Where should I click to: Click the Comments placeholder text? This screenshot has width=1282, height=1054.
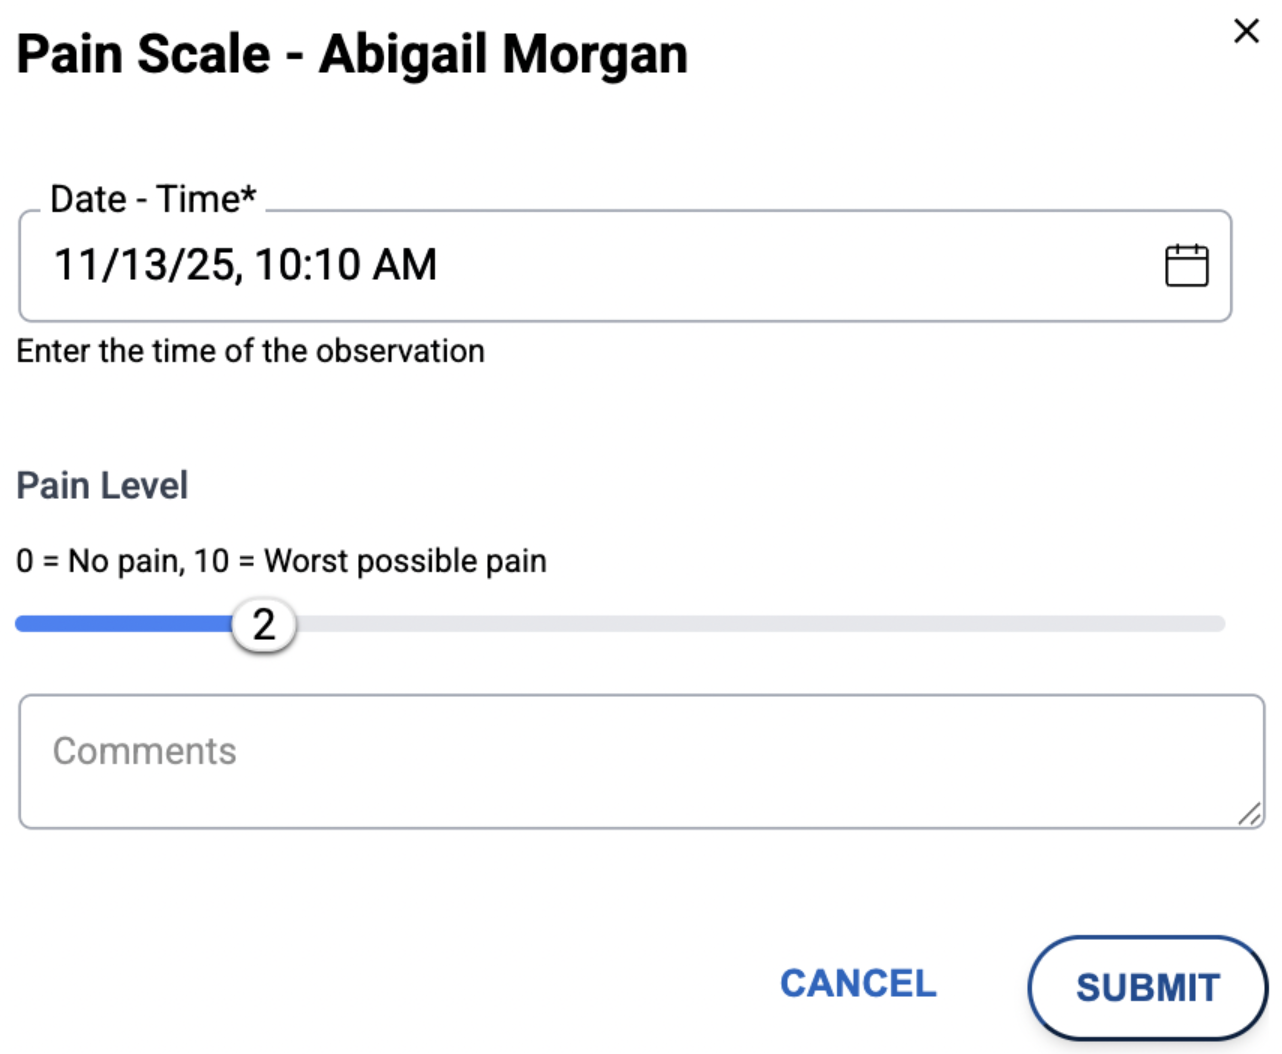[145, 751]
